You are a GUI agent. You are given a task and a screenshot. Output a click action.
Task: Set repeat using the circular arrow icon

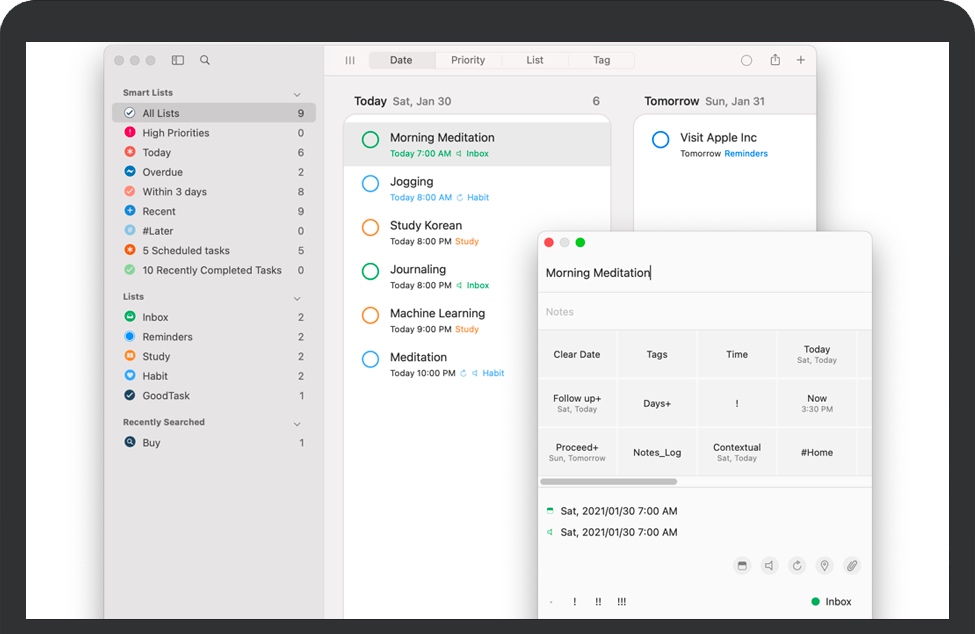tap(797, 566)
